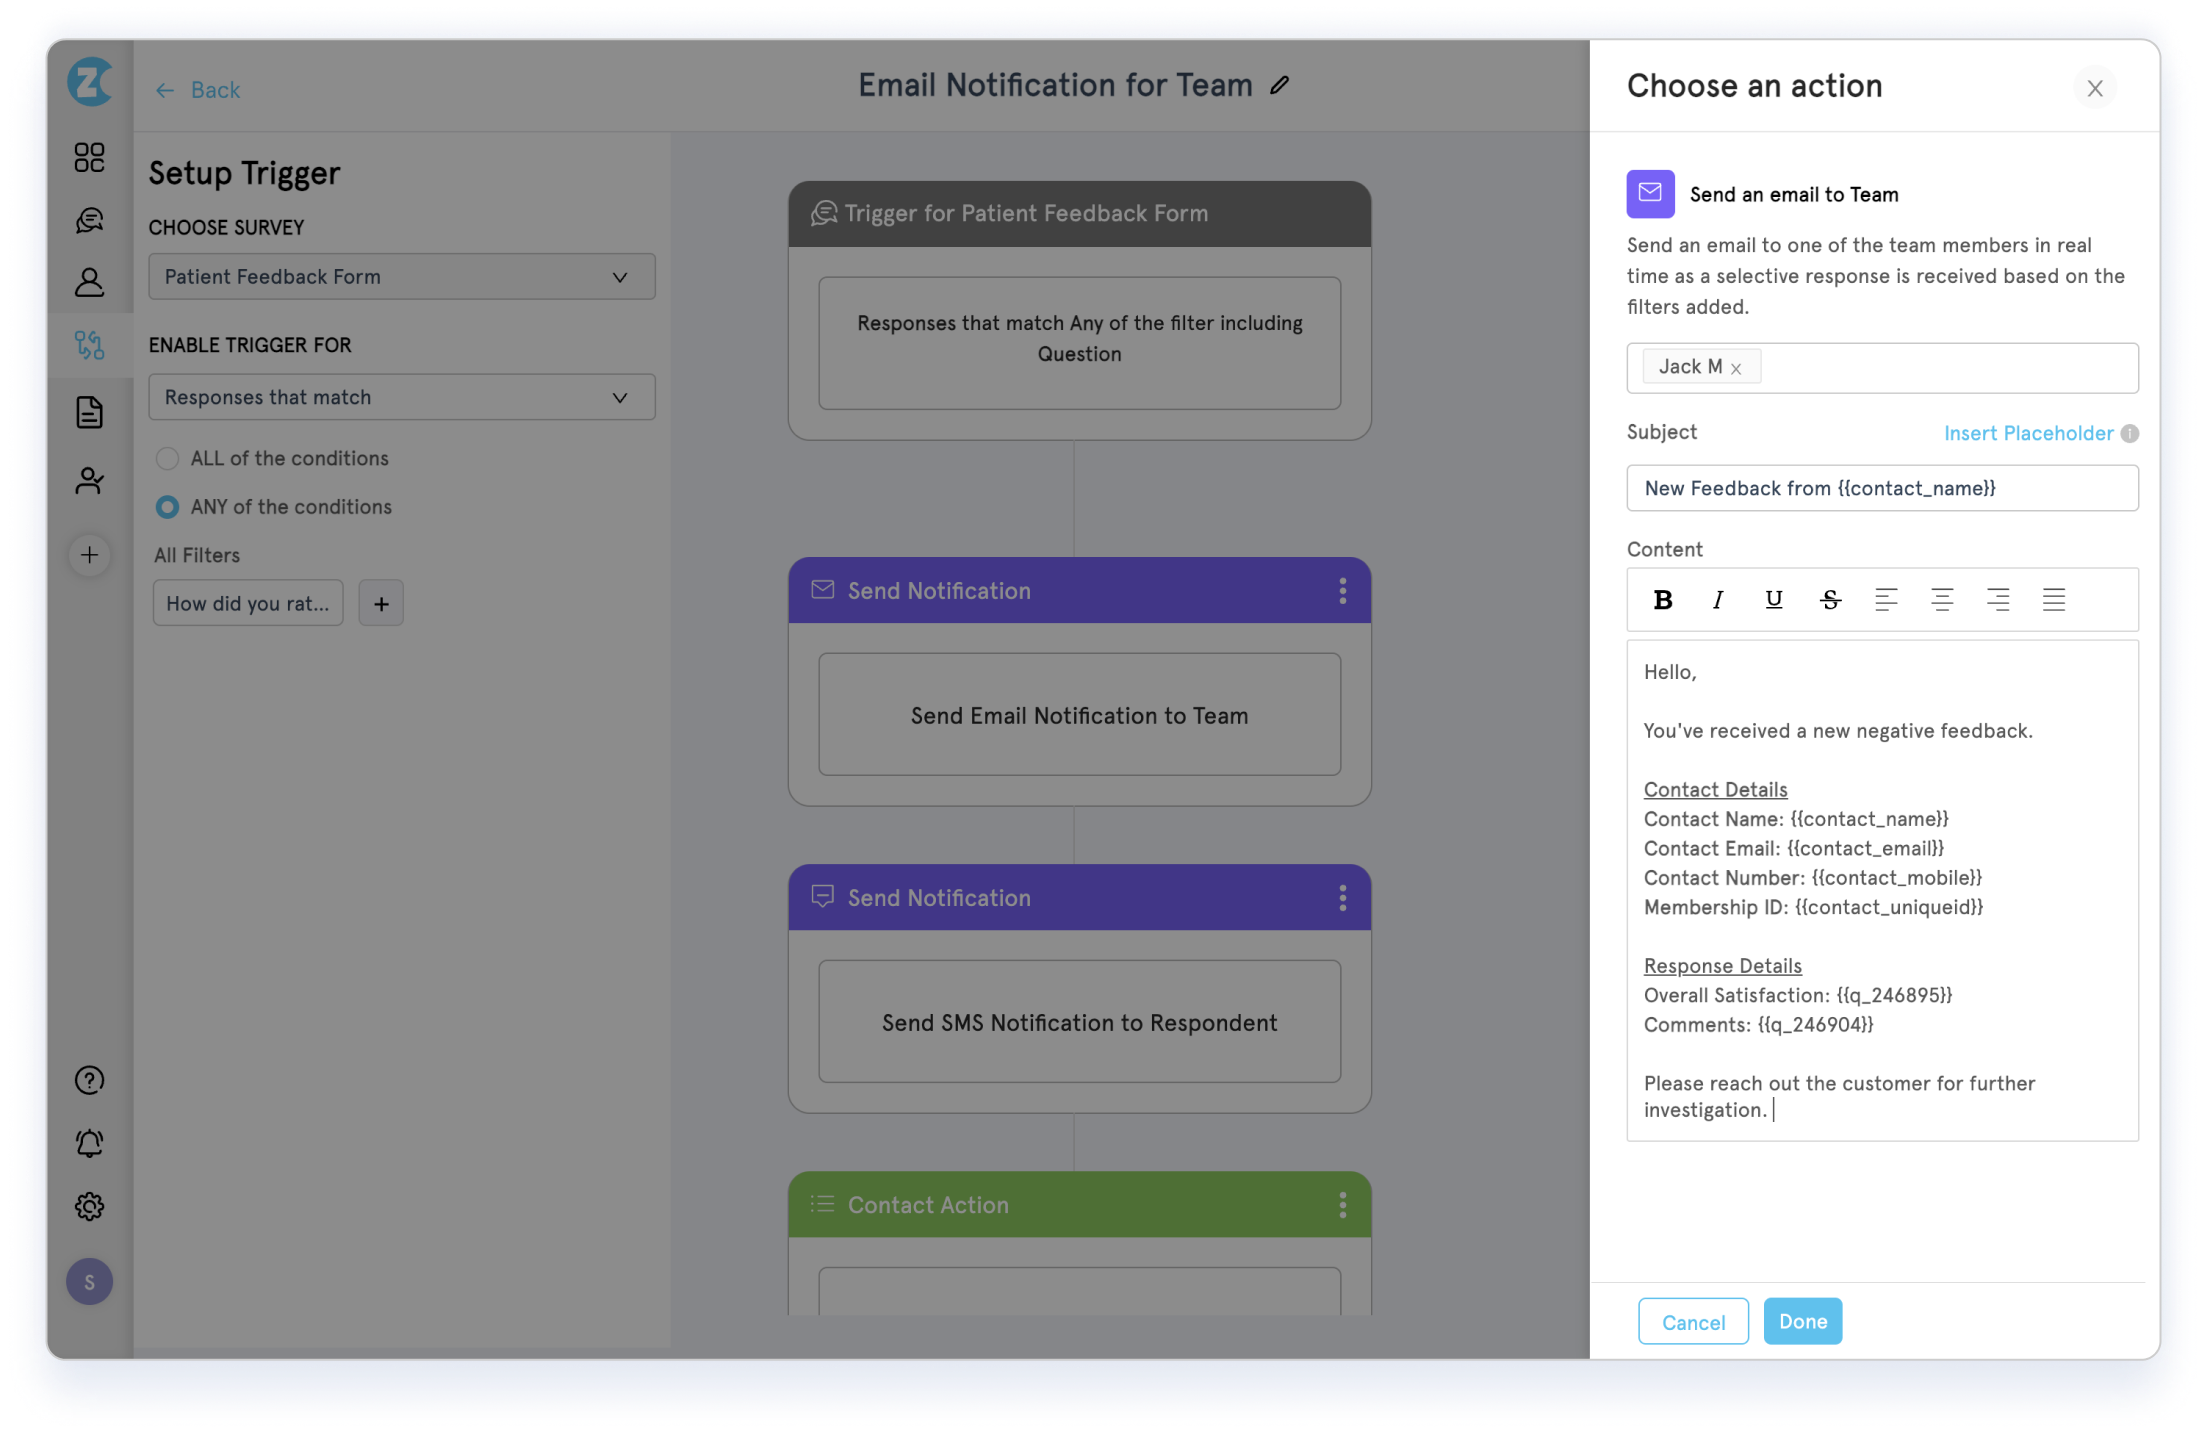Click the Cancel button

click(x=1693, y=1322)
